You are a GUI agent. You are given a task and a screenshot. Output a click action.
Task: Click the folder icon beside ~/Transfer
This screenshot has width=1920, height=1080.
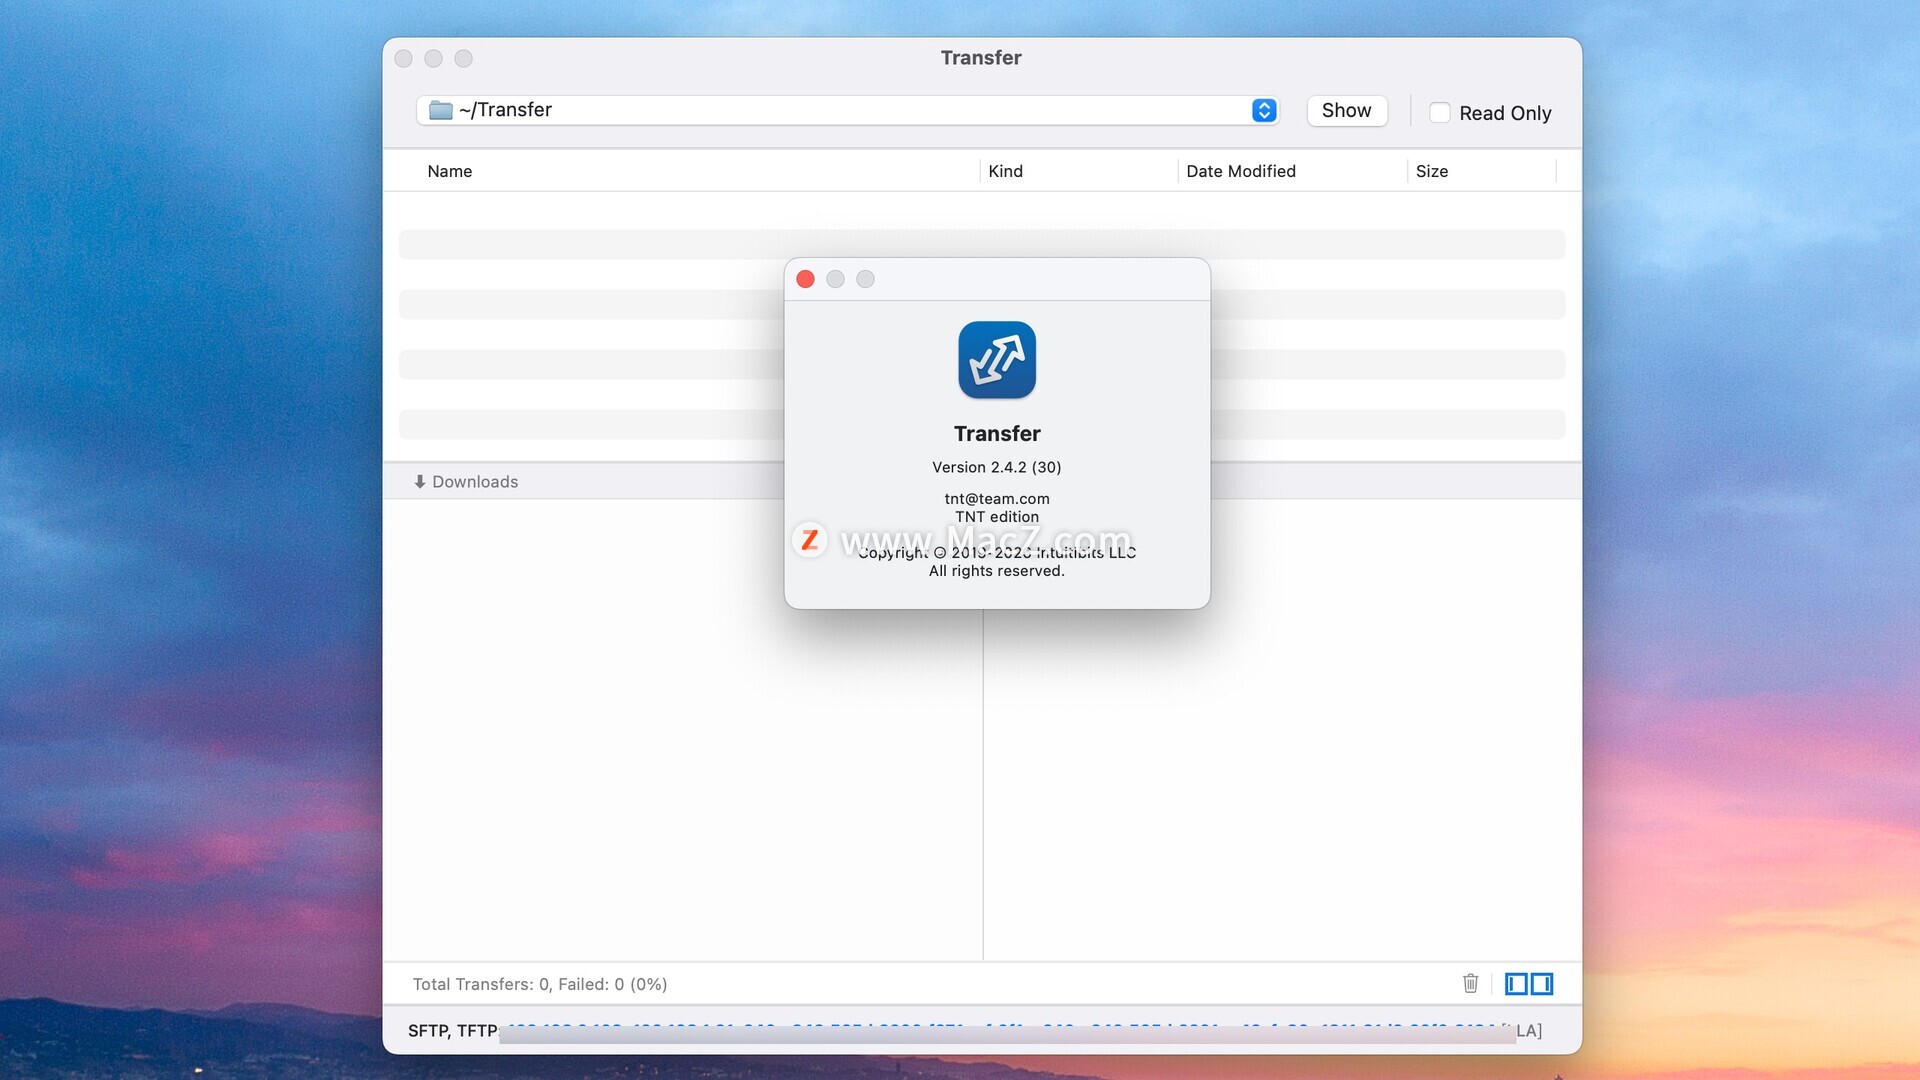pyautogui.click(x=440, y=110)
